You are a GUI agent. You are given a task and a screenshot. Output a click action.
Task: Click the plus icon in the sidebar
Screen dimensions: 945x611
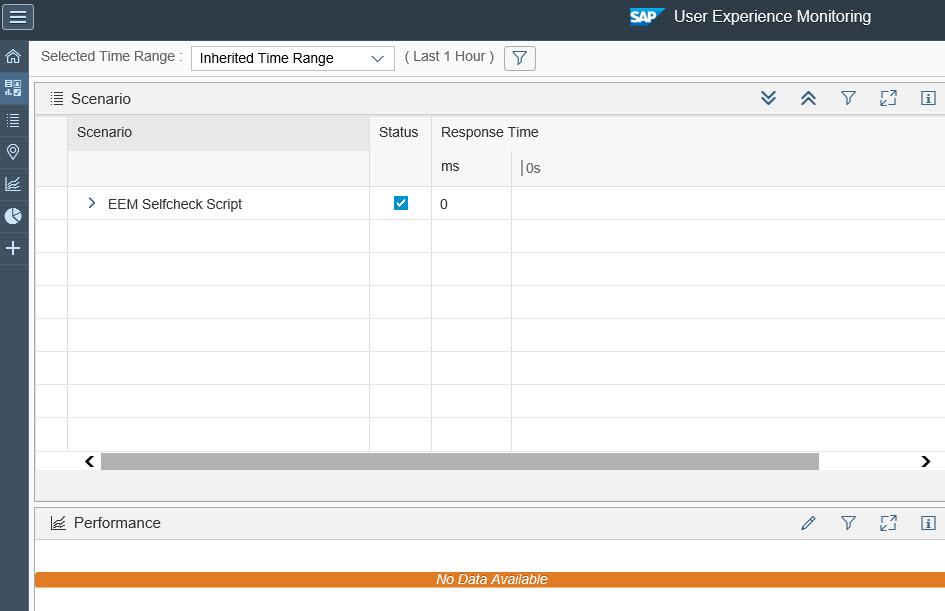[x=13, y=248]
